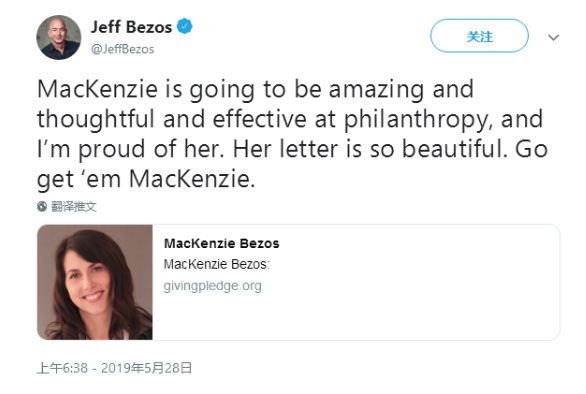
Task: Visit the @JeffBezos handle link
Action: tap(123, 49)
